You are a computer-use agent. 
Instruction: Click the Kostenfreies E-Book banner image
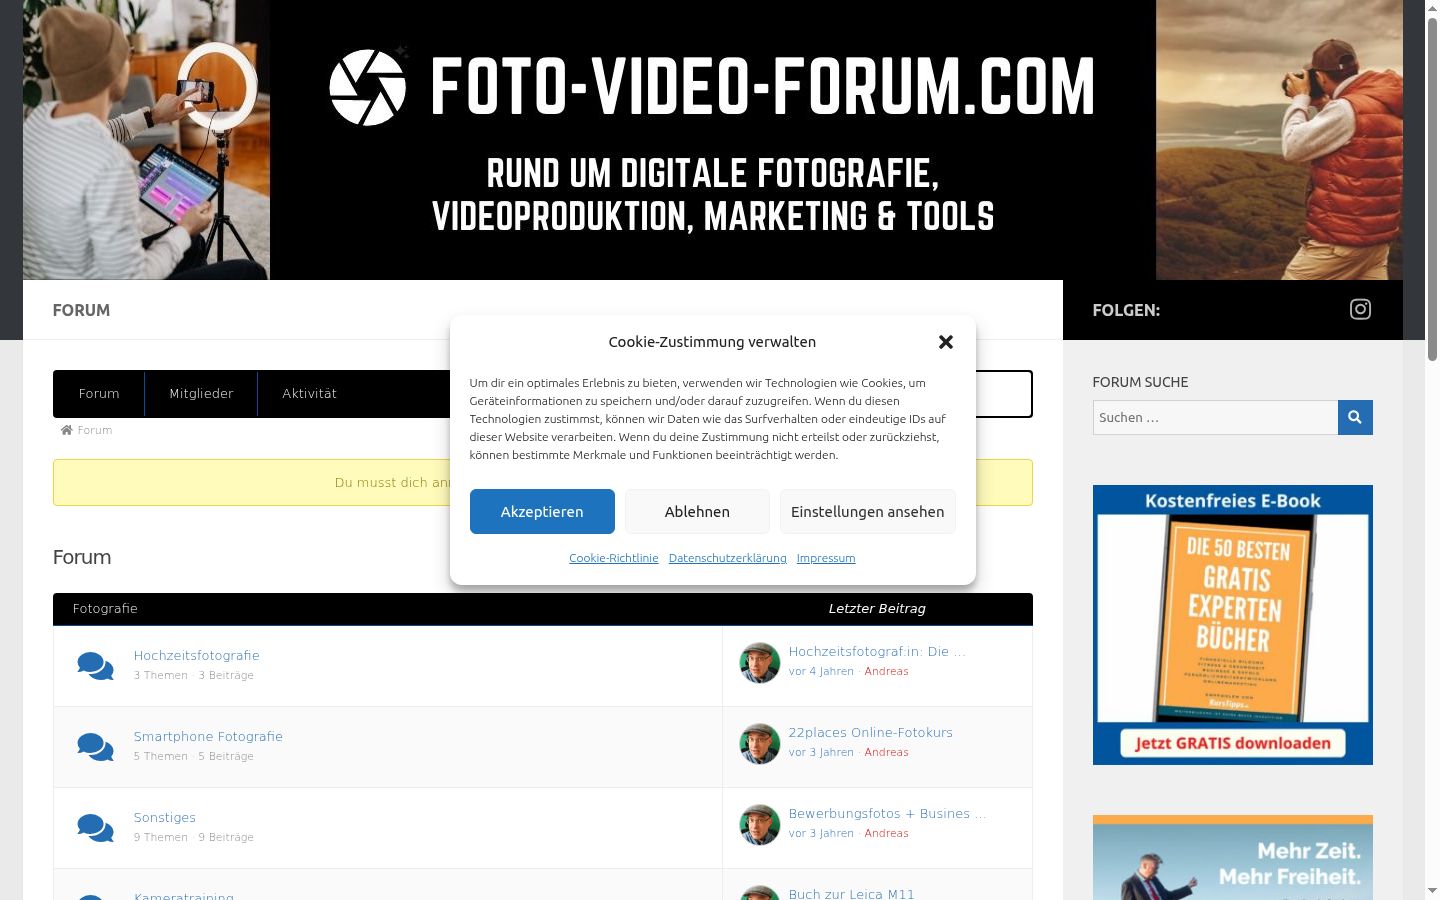tap(1233, 625)
